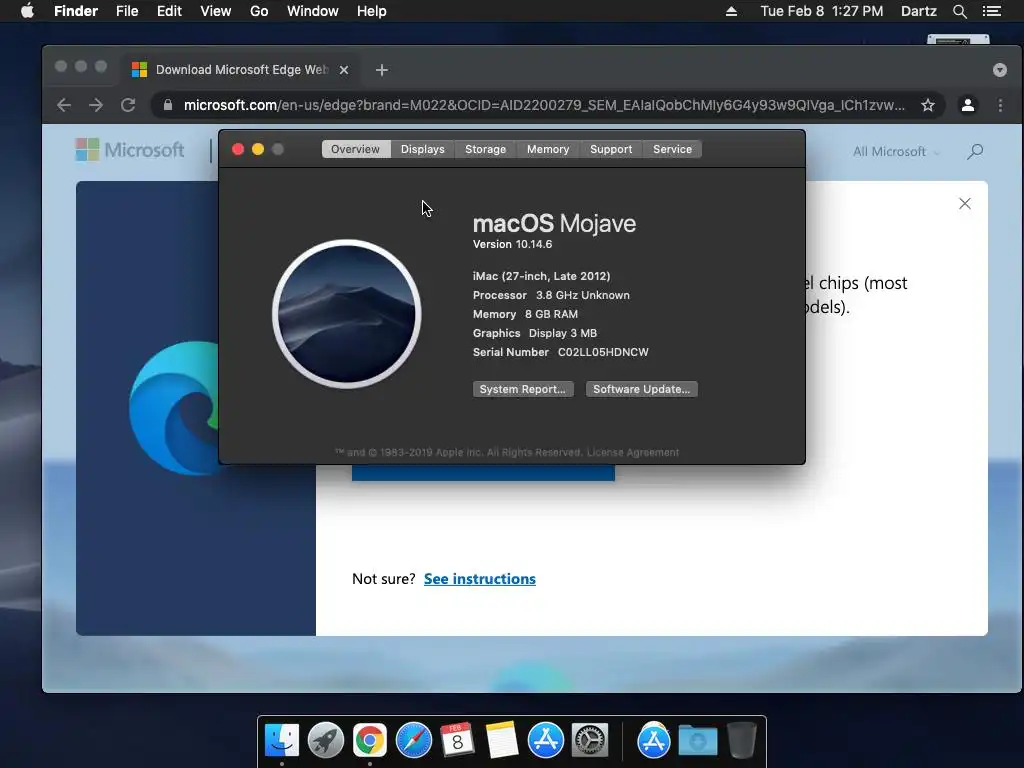This screenshot has height=768, width=1024.
Task: Click the site lock icon
Action: pos(168,105)
